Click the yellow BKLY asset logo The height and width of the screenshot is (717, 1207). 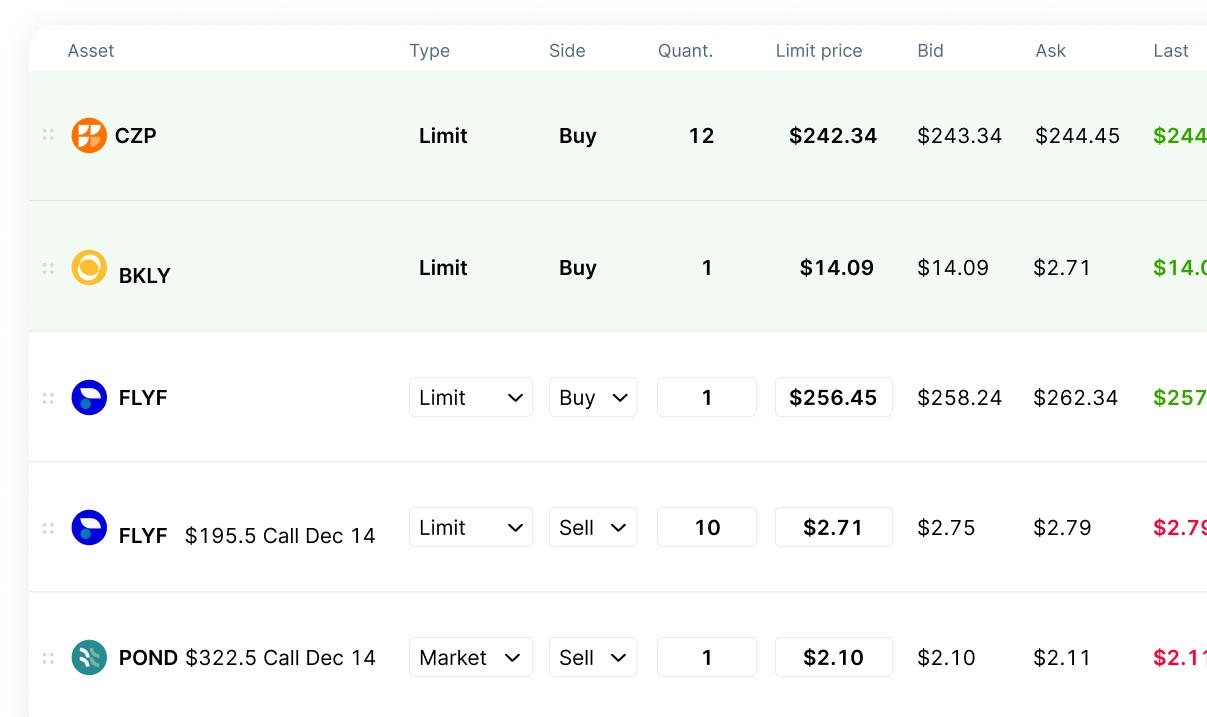click(89, 268)
